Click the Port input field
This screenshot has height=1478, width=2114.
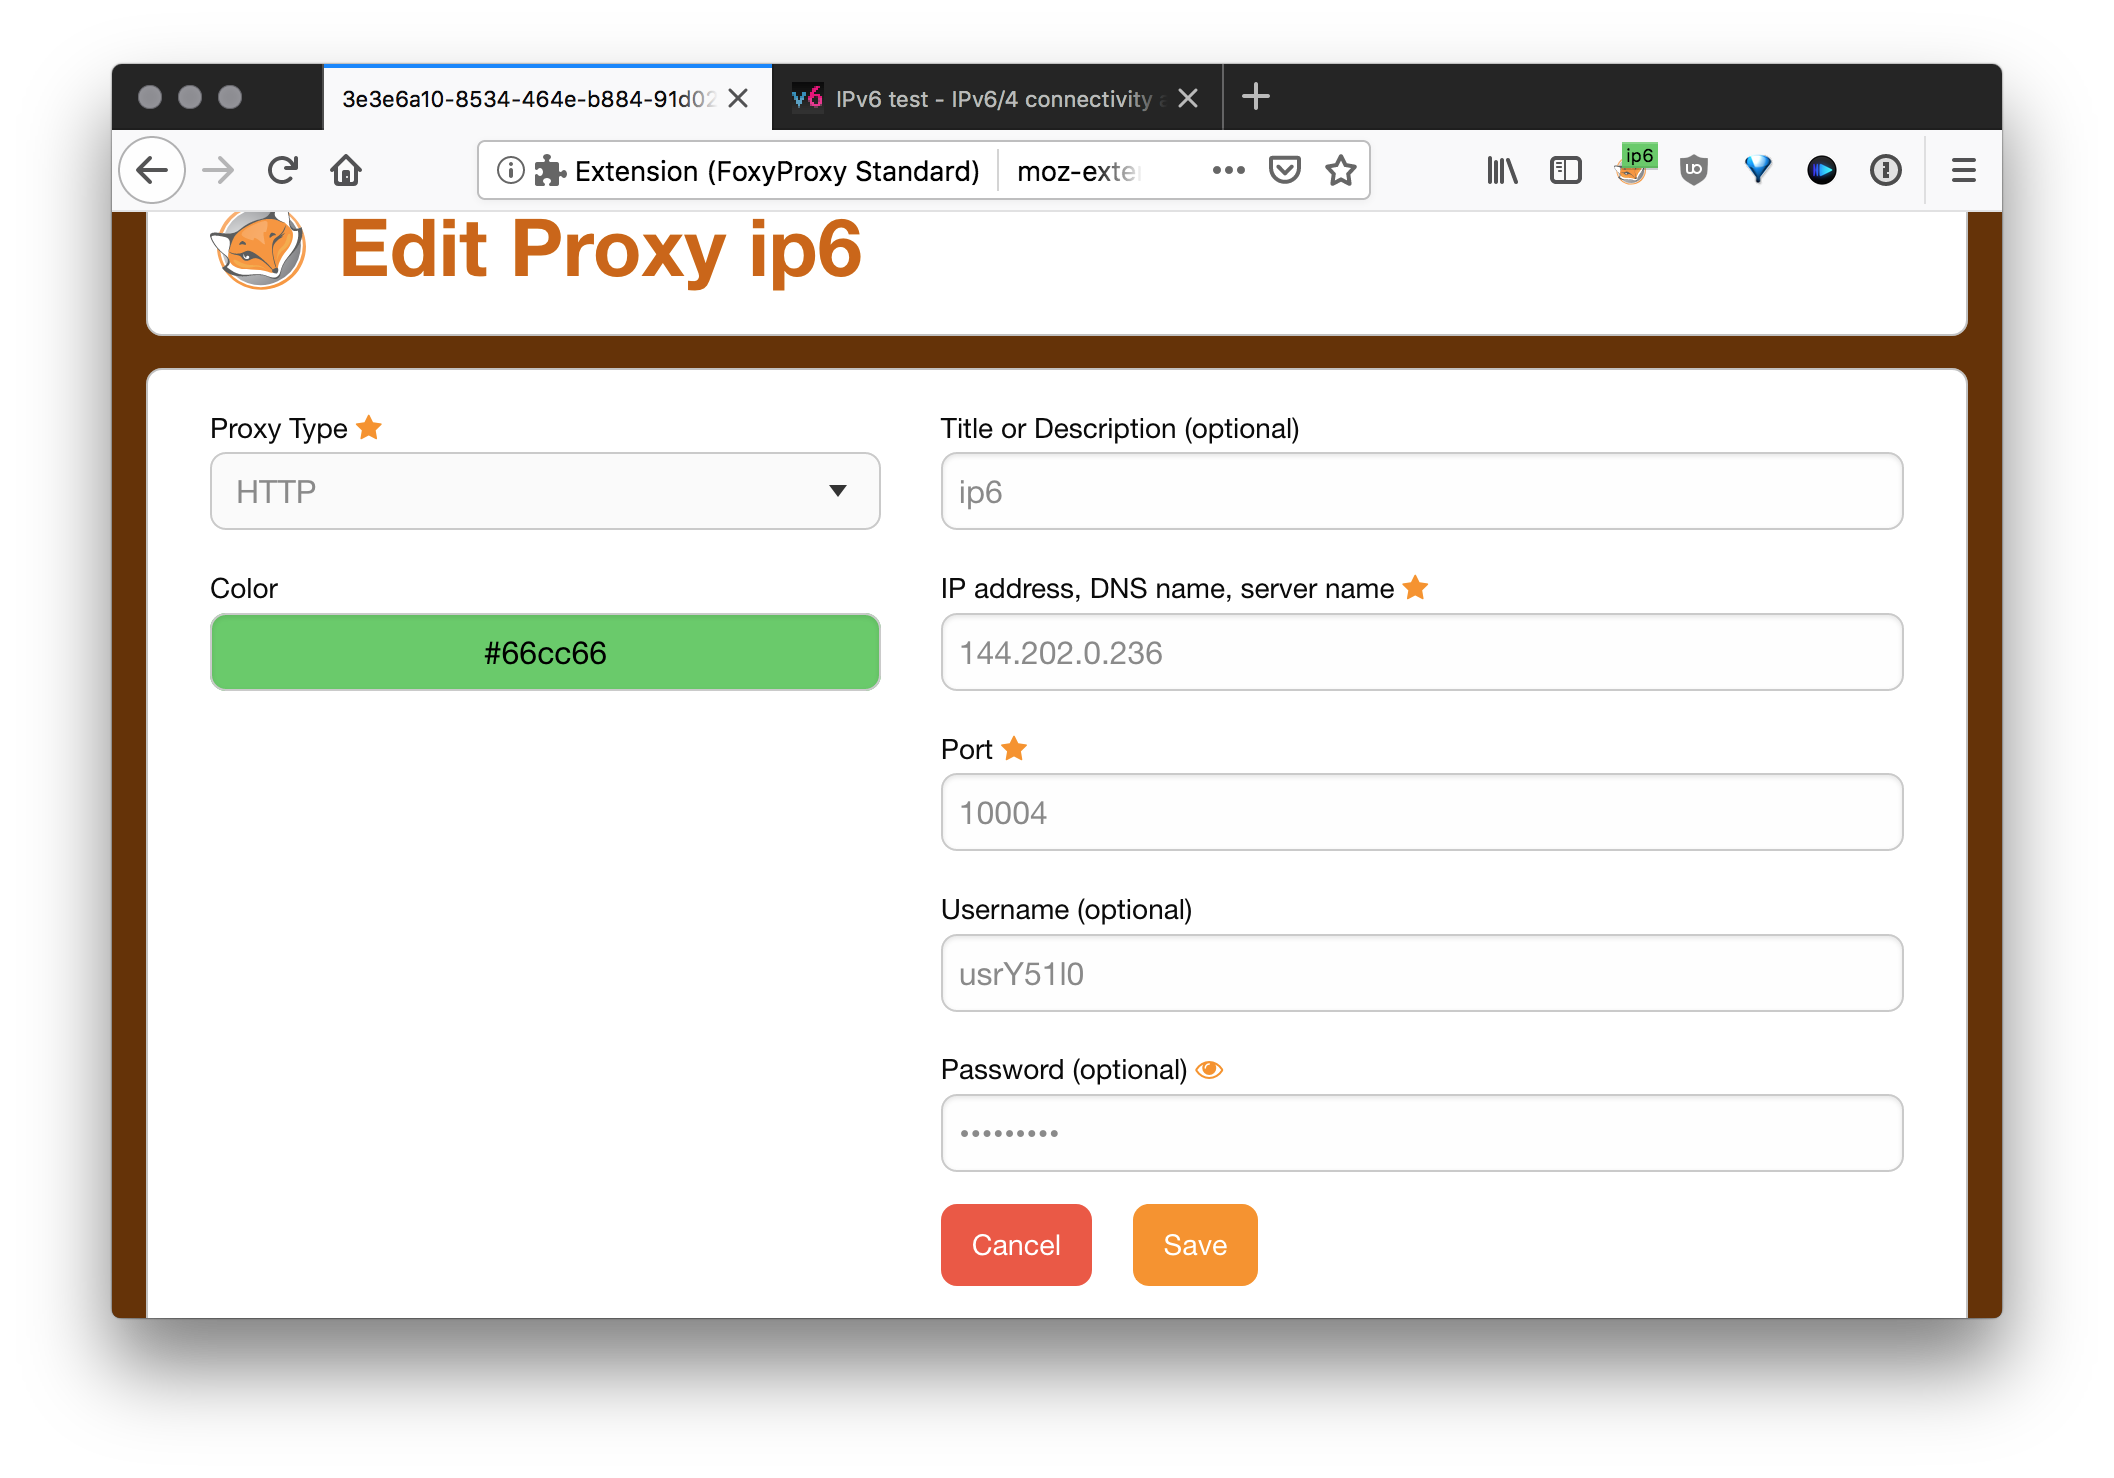click(1421, 812)
